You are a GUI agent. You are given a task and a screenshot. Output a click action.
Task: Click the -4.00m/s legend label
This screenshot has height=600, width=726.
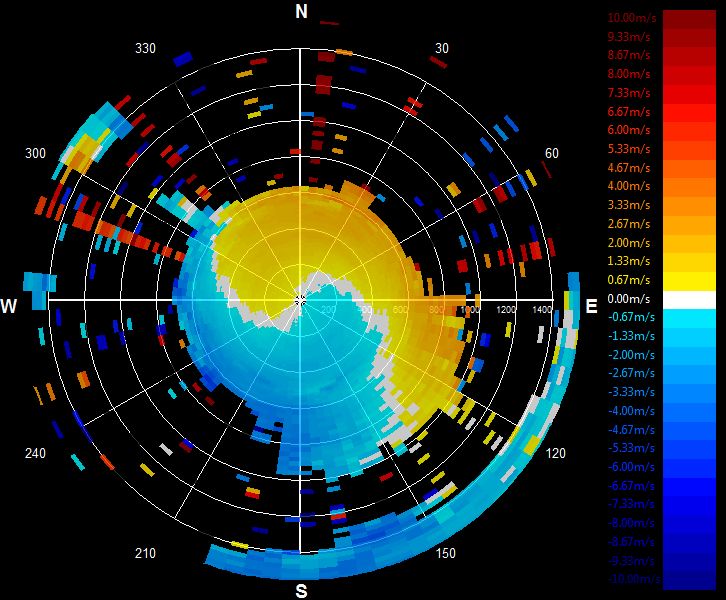point(631,411)
